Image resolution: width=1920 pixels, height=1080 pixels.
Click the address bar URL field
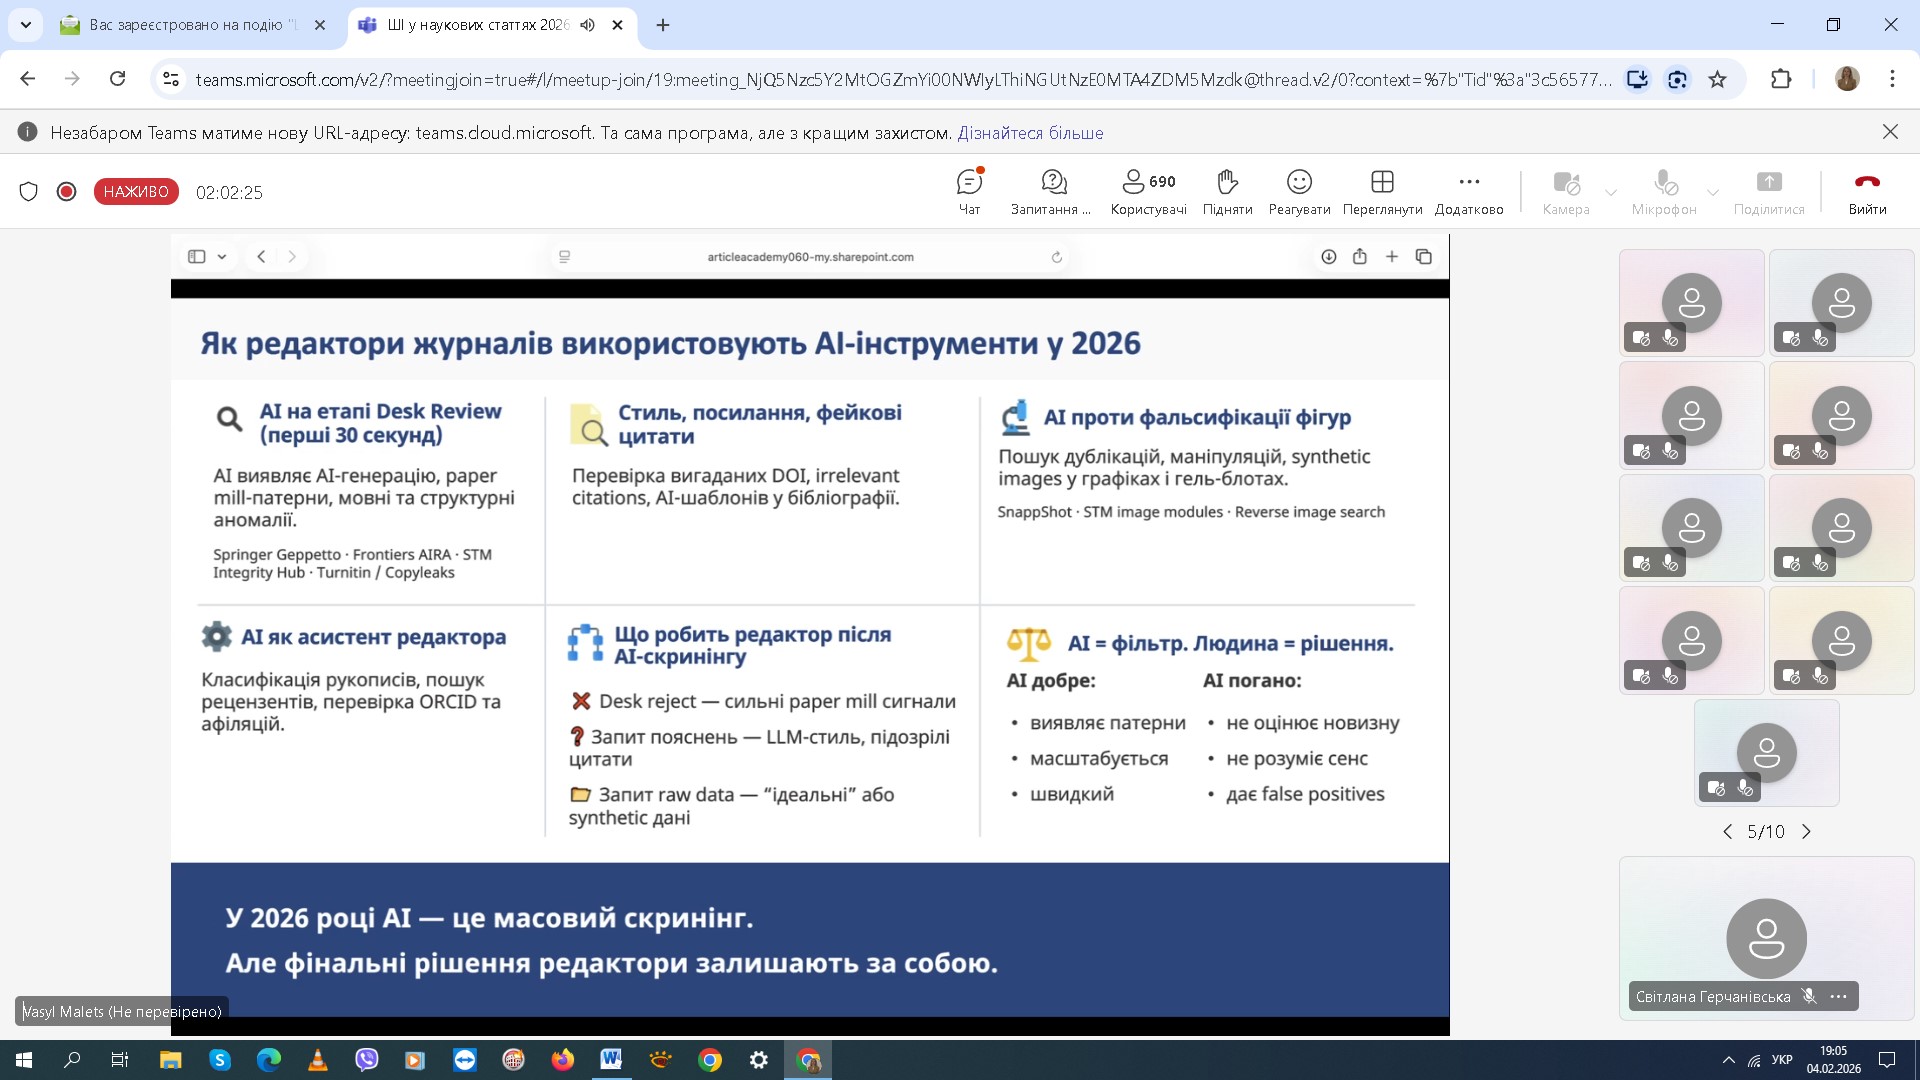point(900,79)
